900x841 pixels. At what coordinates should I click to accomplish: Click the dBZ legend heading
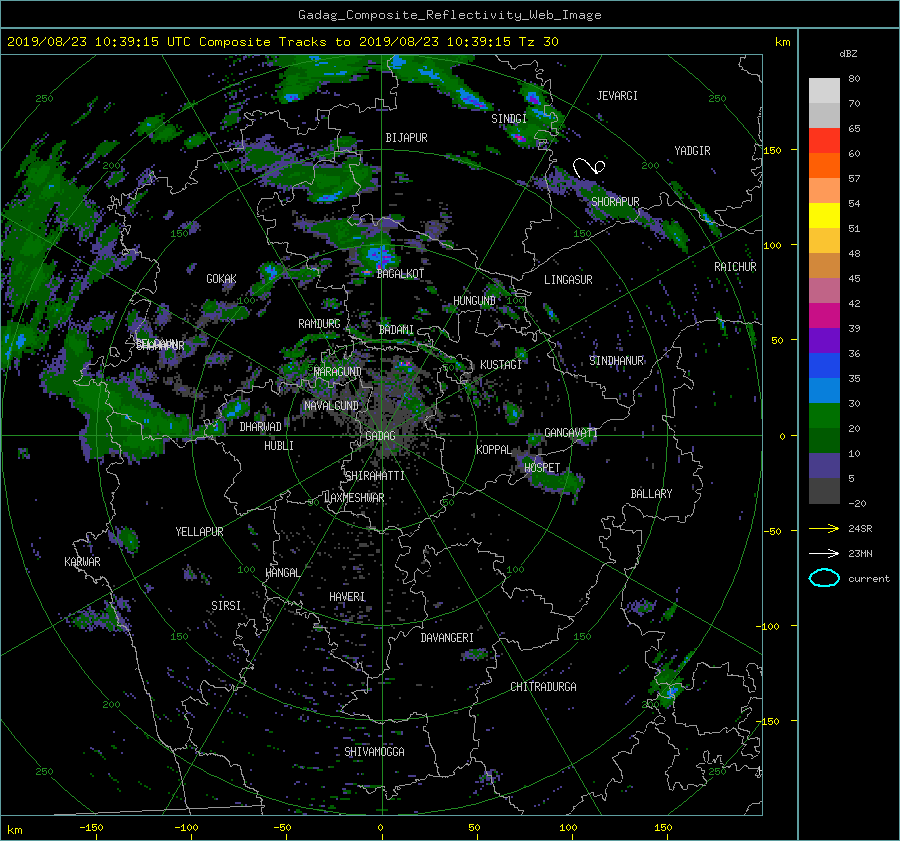click(x=848, y=54)
